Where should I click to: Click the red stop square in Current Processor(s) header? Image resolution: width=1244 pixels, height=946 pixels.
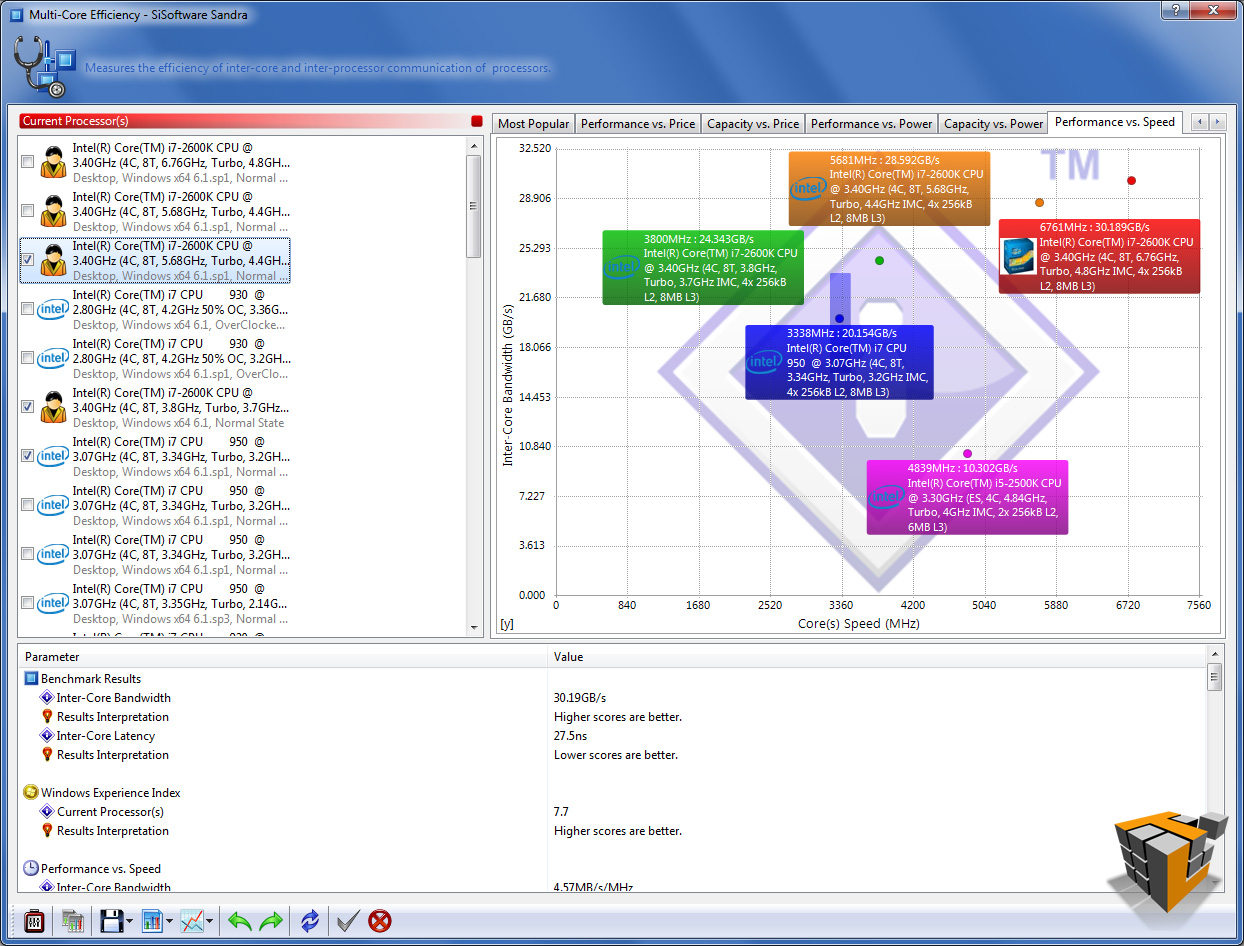coord(477,121)
